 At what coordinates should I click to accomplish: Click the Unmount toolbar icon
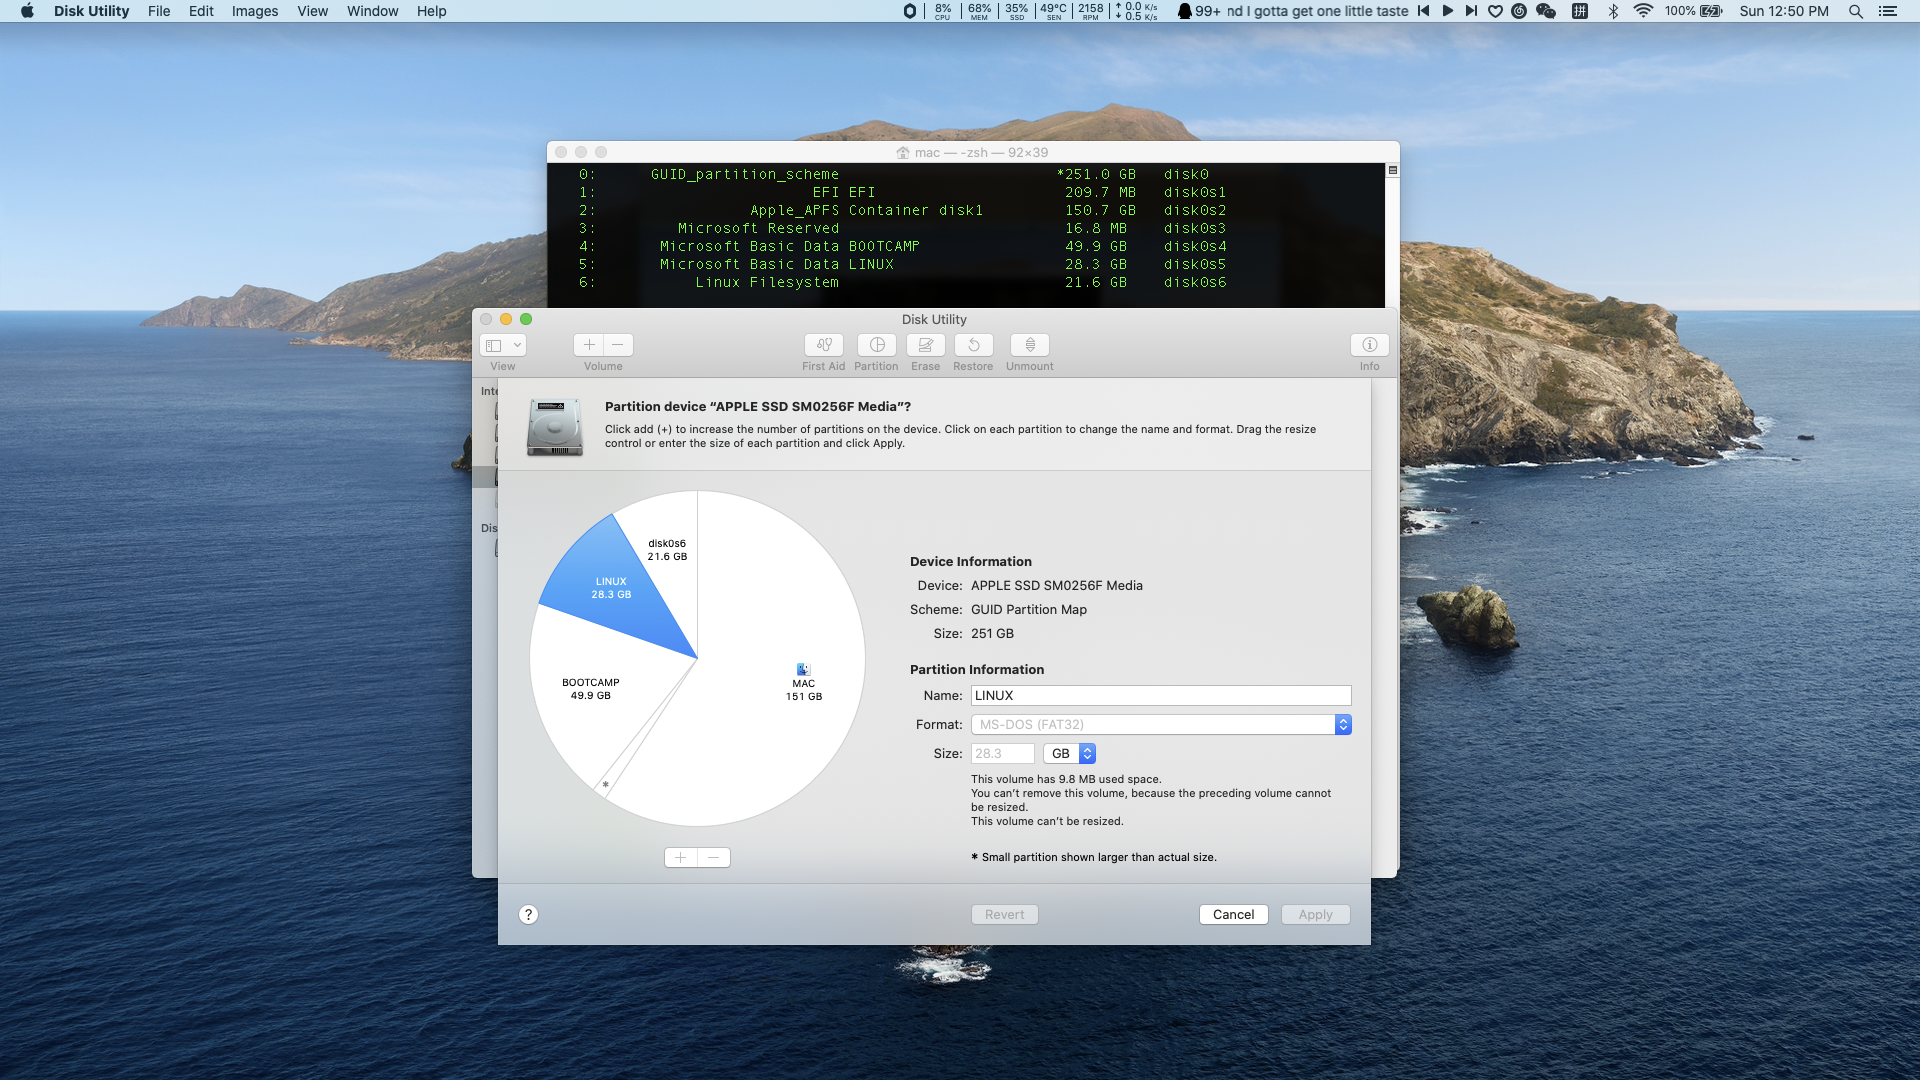[1029, 345]
